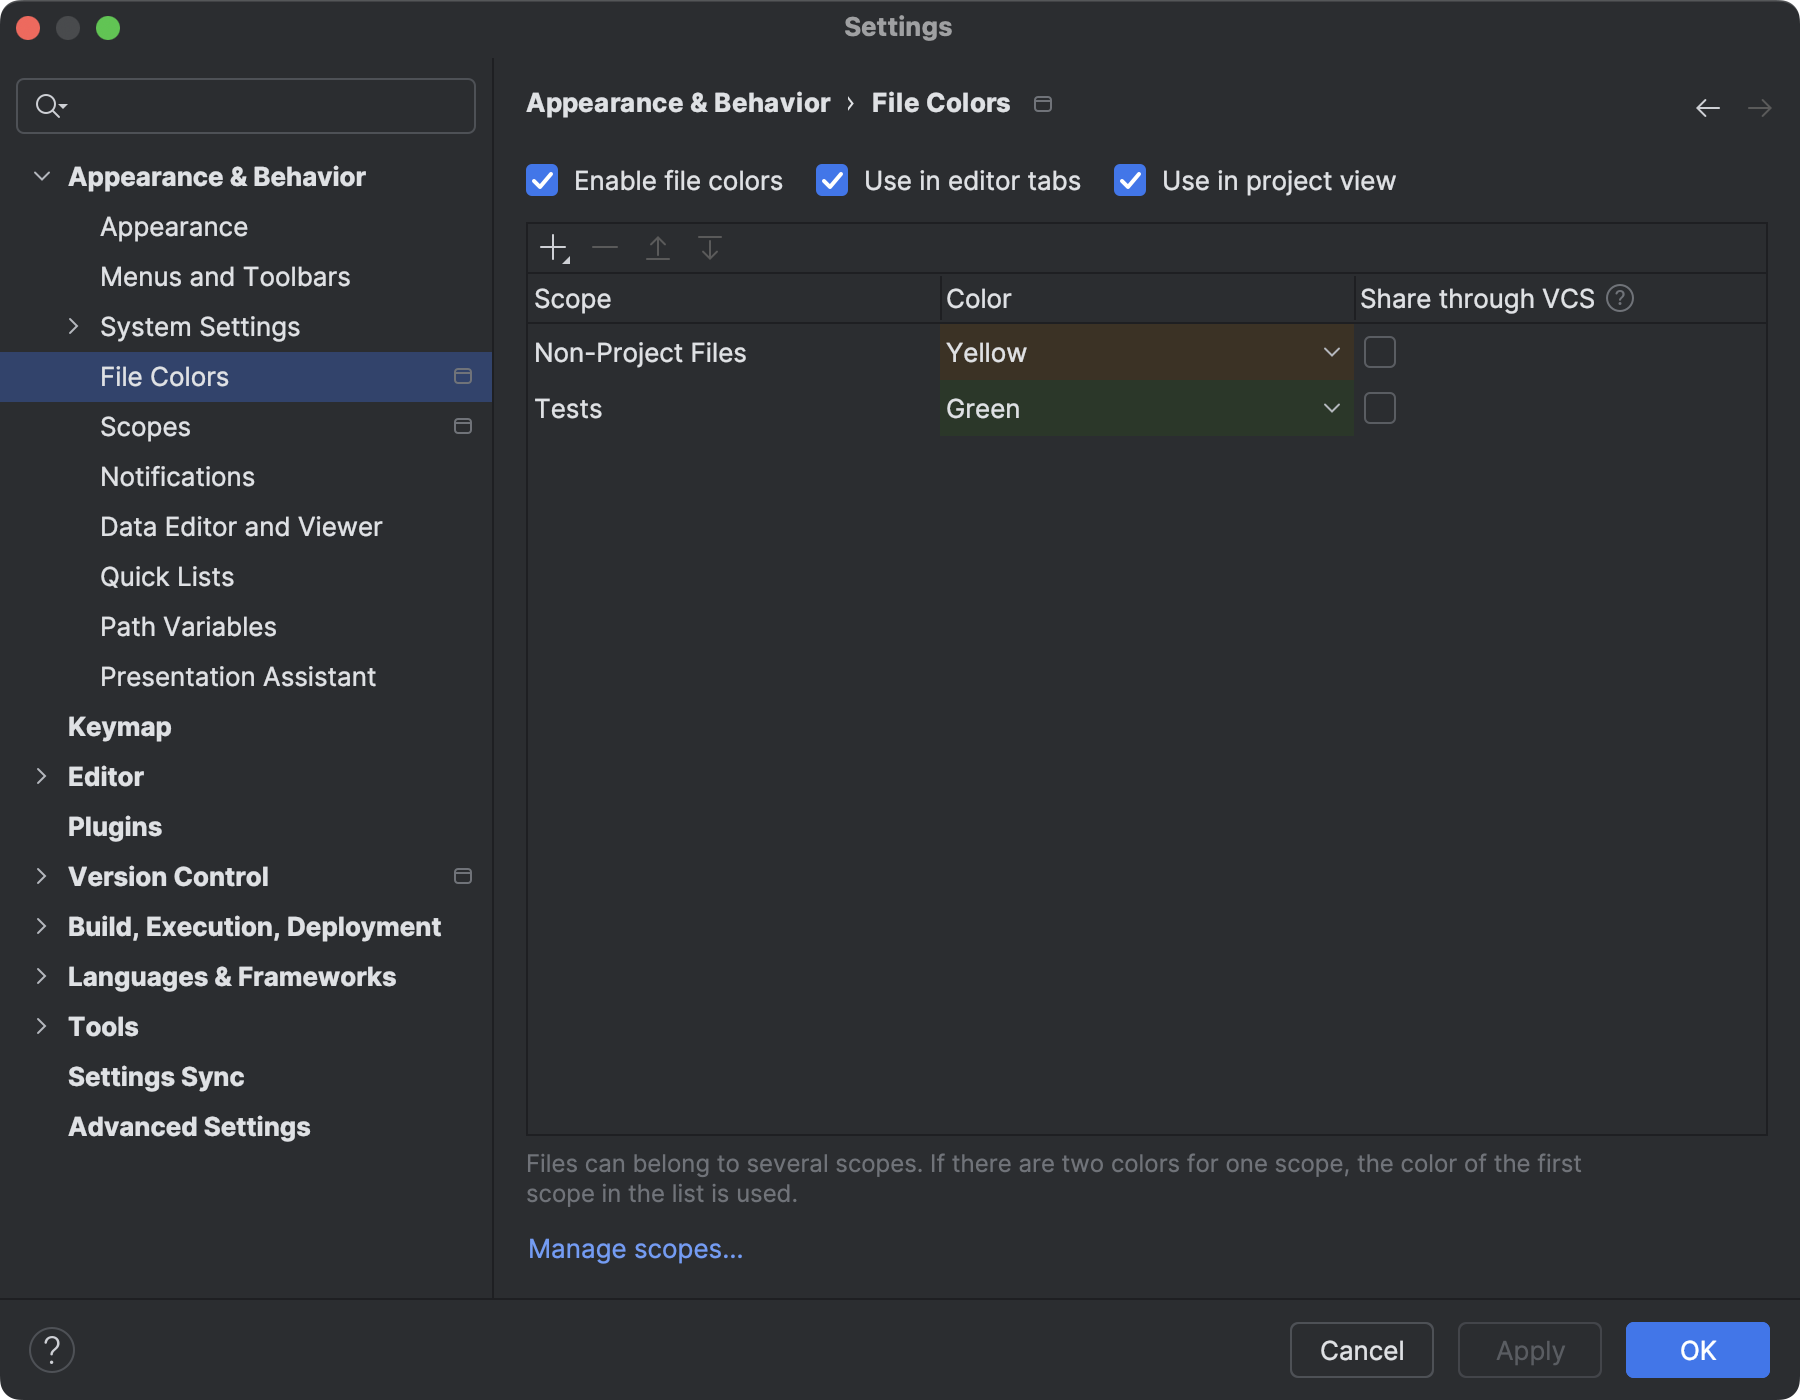The image size is (1800, 1400).
Task: Select Notifications in the sidebar
Action: pyautogui.click(x=177, y=476)
